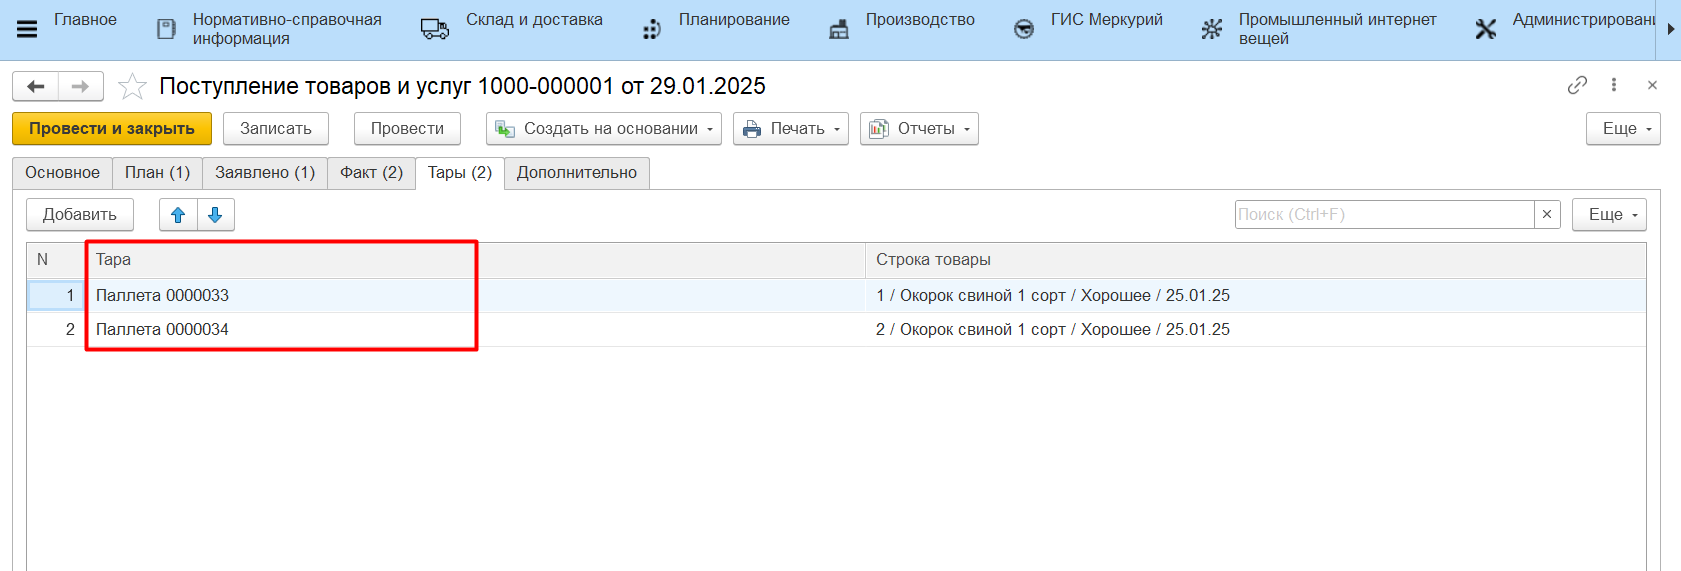Copy link to this document
1681x571 pixels.
pos(1577,86)
